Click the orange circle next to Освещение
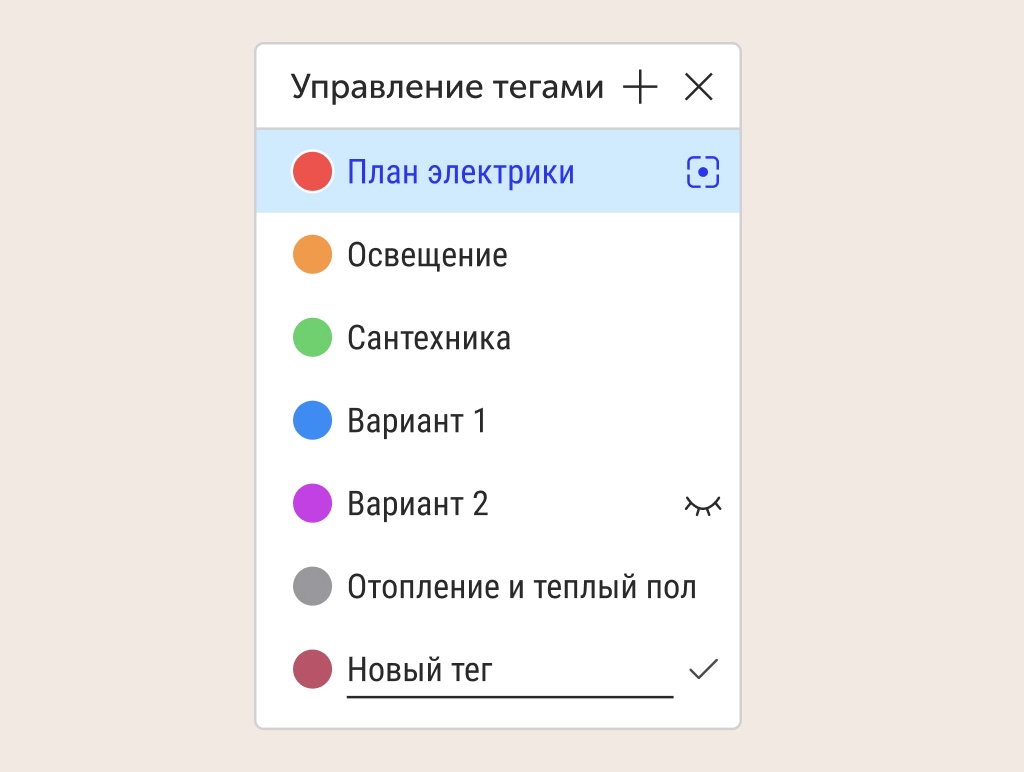This screenshot has height=772, width=1024. (312, 254)
